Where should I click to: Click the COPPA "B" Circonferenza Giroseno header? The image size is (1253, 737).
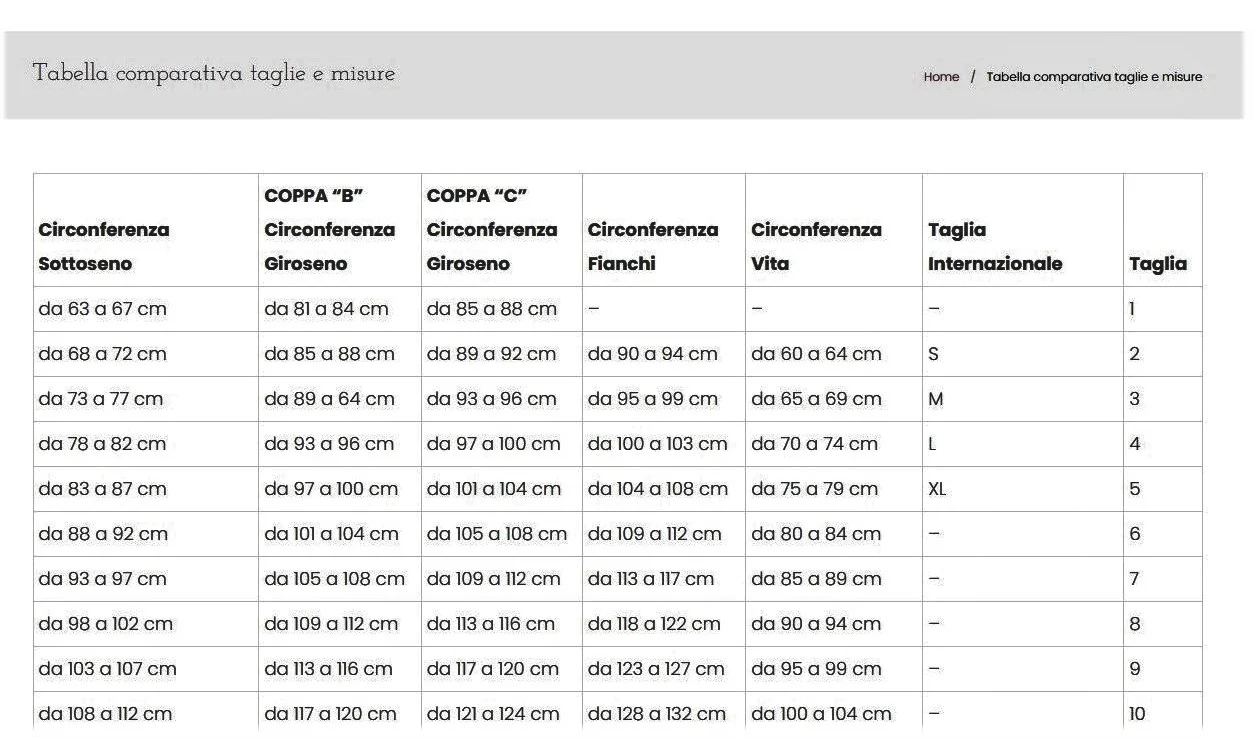[329, 229]
